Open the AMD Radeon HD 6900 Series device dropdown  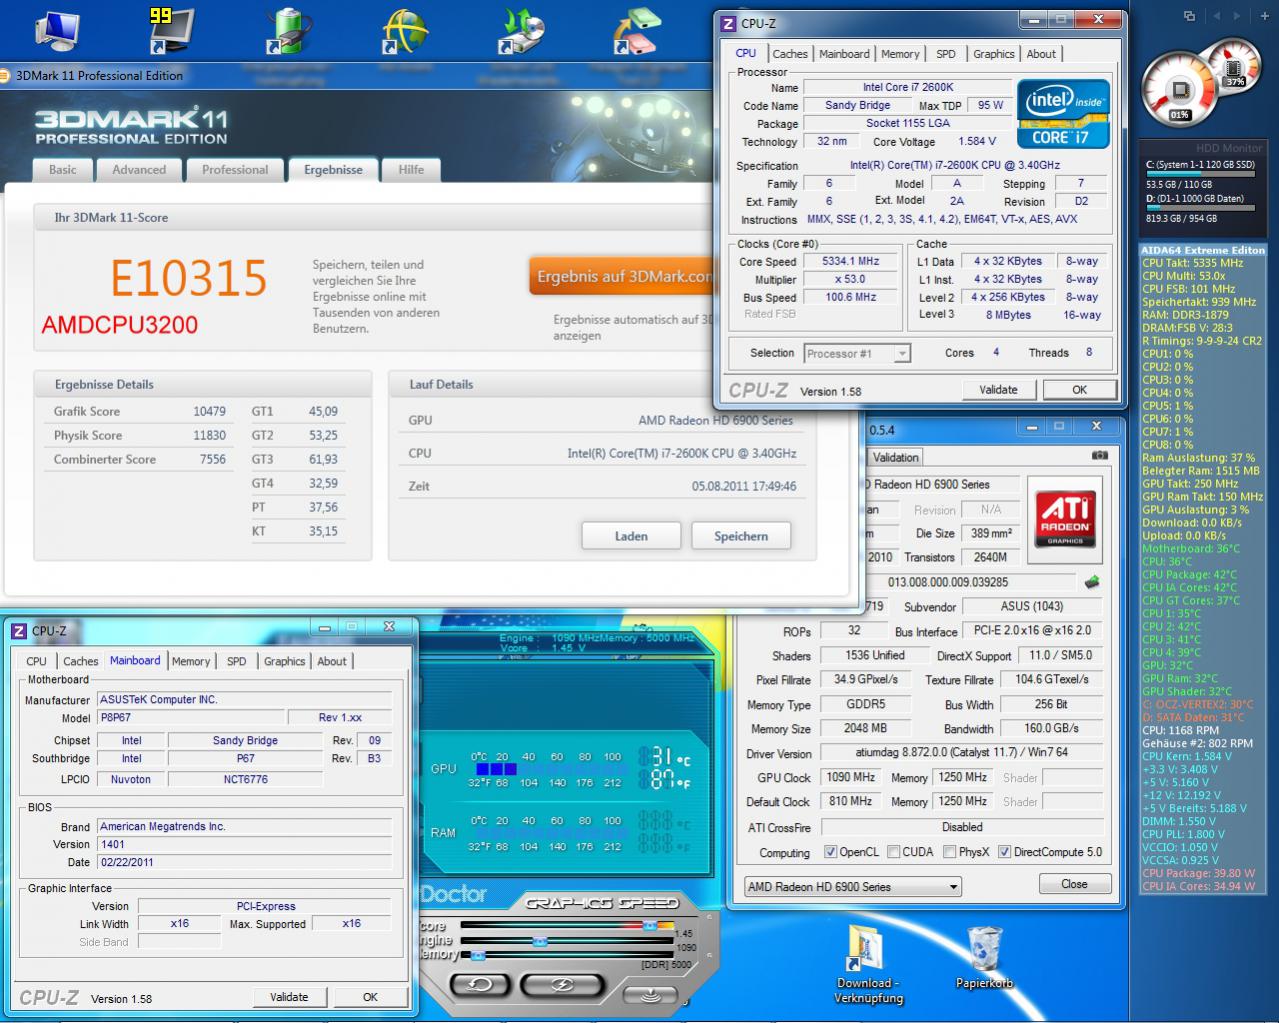853,886
